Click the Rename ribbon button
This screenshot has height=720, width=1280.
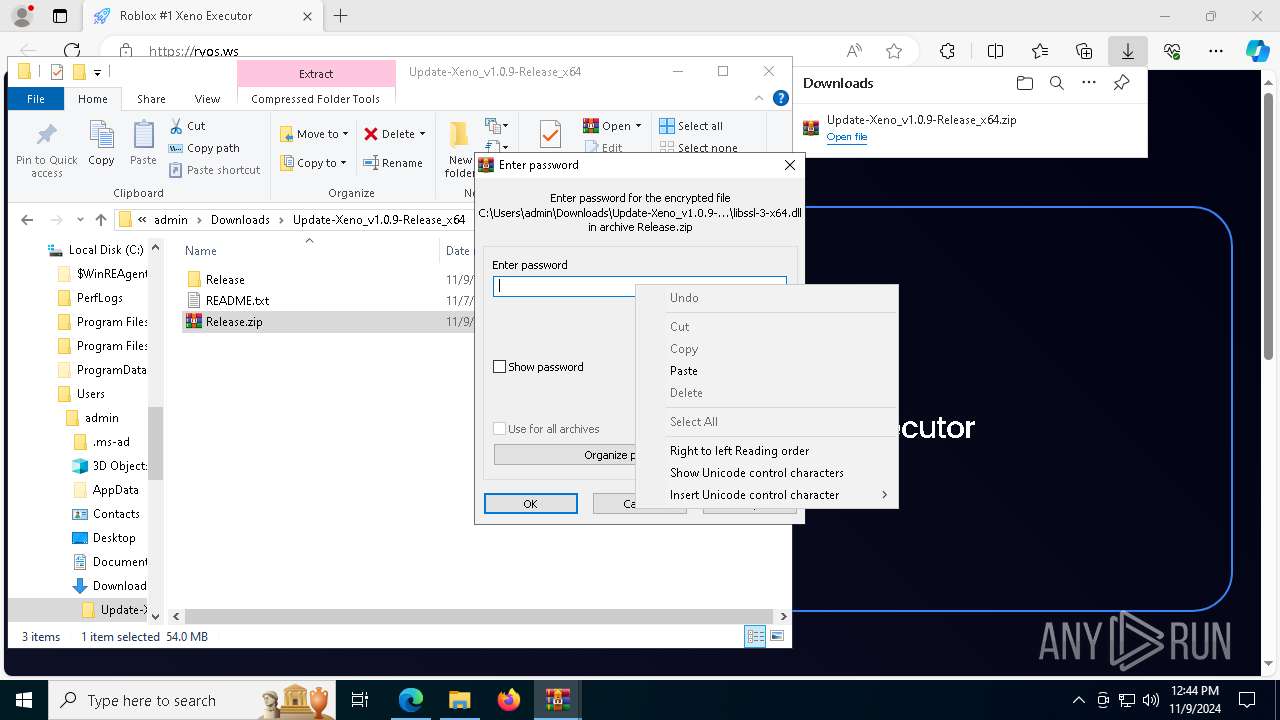pyautogui.click(x=393, y=163)
